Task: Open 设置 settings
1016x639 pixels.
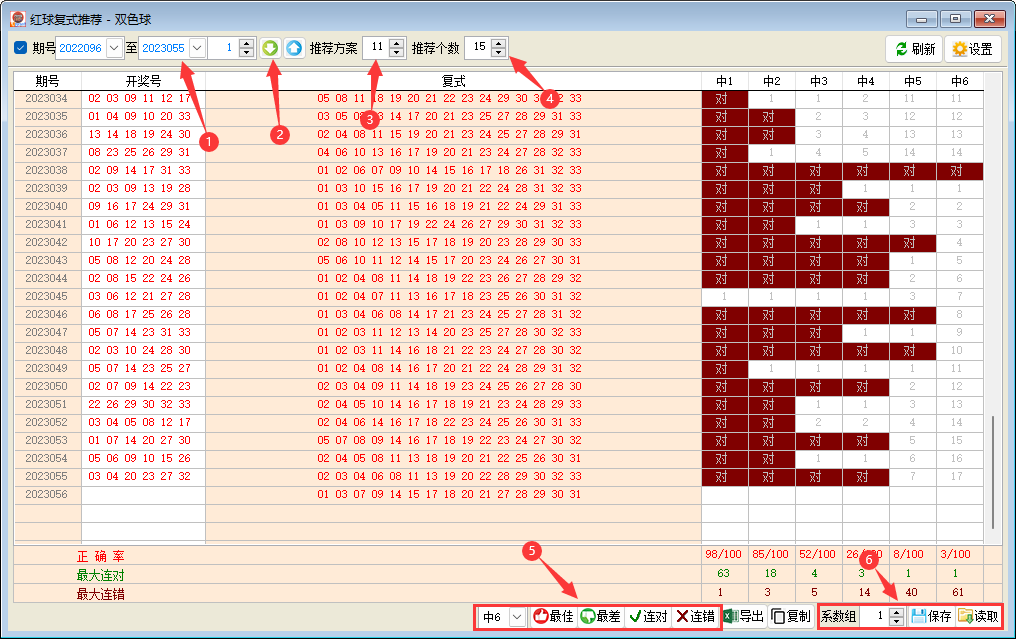Action: (x=972, y=49)
